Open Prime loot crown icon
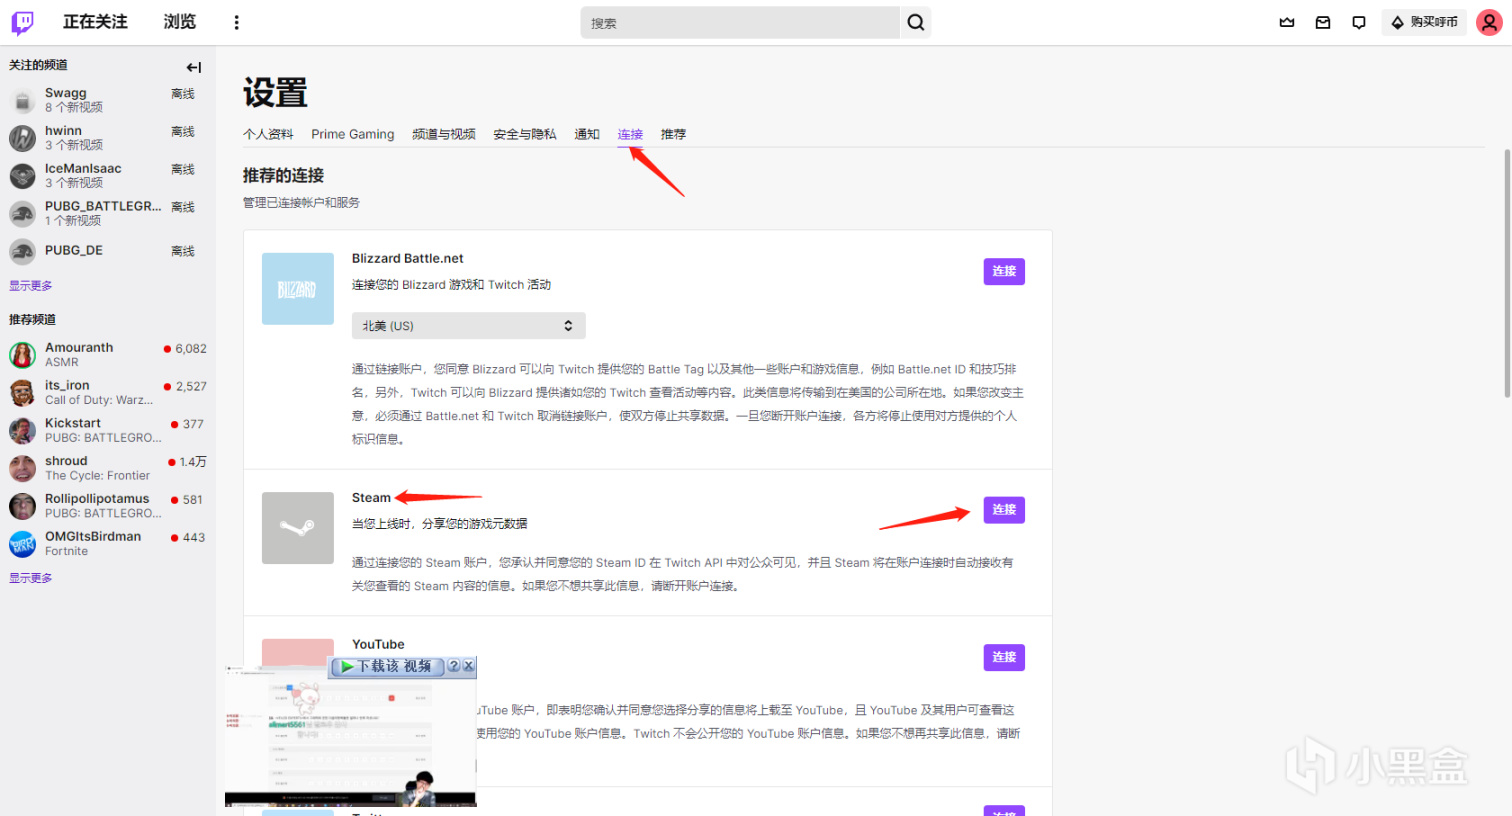 tap(1287, 22)
